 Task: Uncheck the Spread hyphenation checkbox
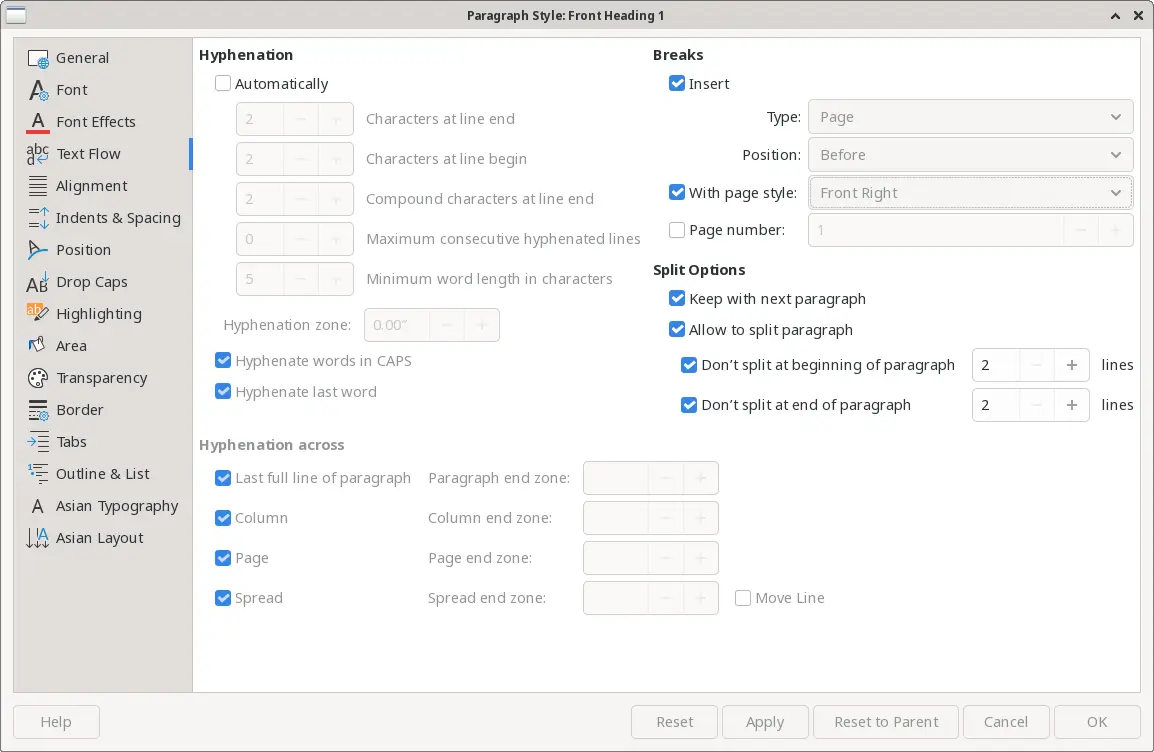point(223,597)
